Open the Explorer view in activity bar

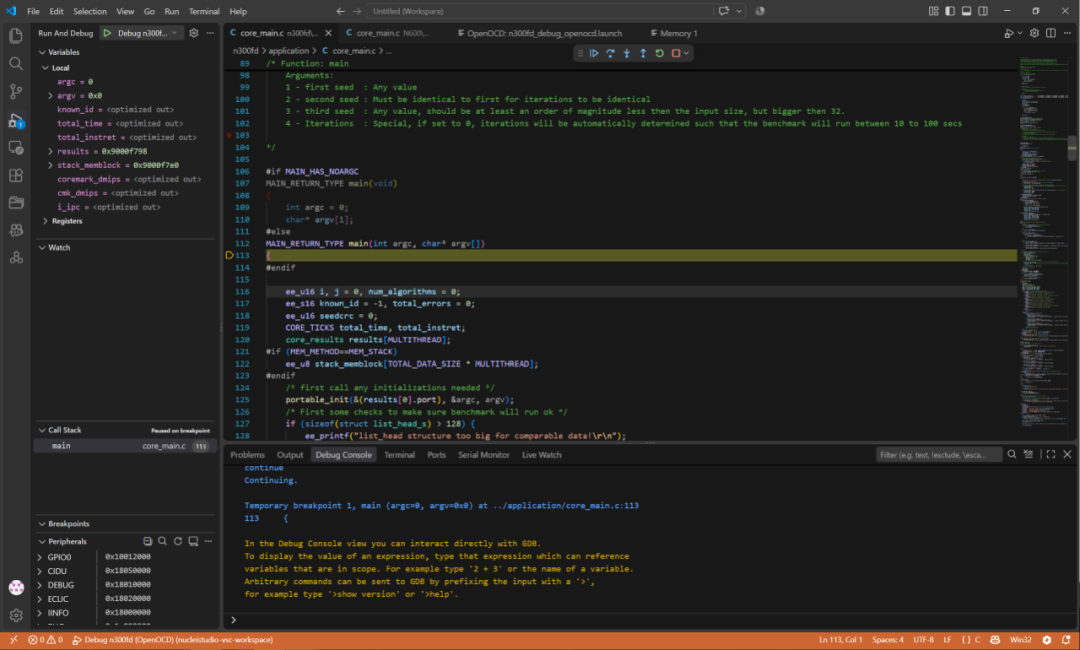(x=16, y=36)
